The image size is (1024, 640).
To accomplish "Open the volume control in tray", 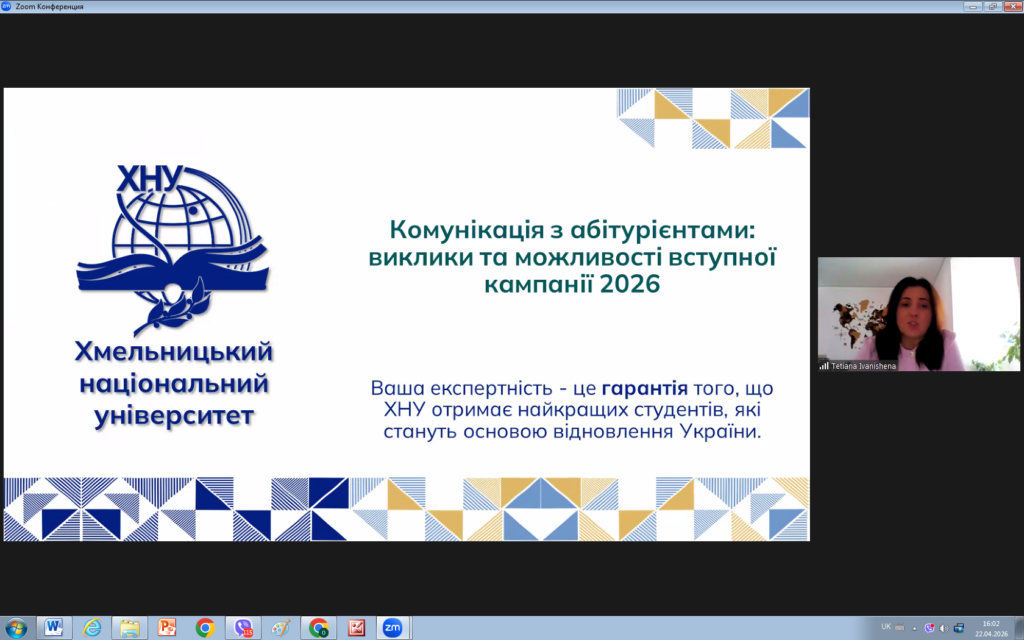I will pyautogui.click(x=944, y=628).
